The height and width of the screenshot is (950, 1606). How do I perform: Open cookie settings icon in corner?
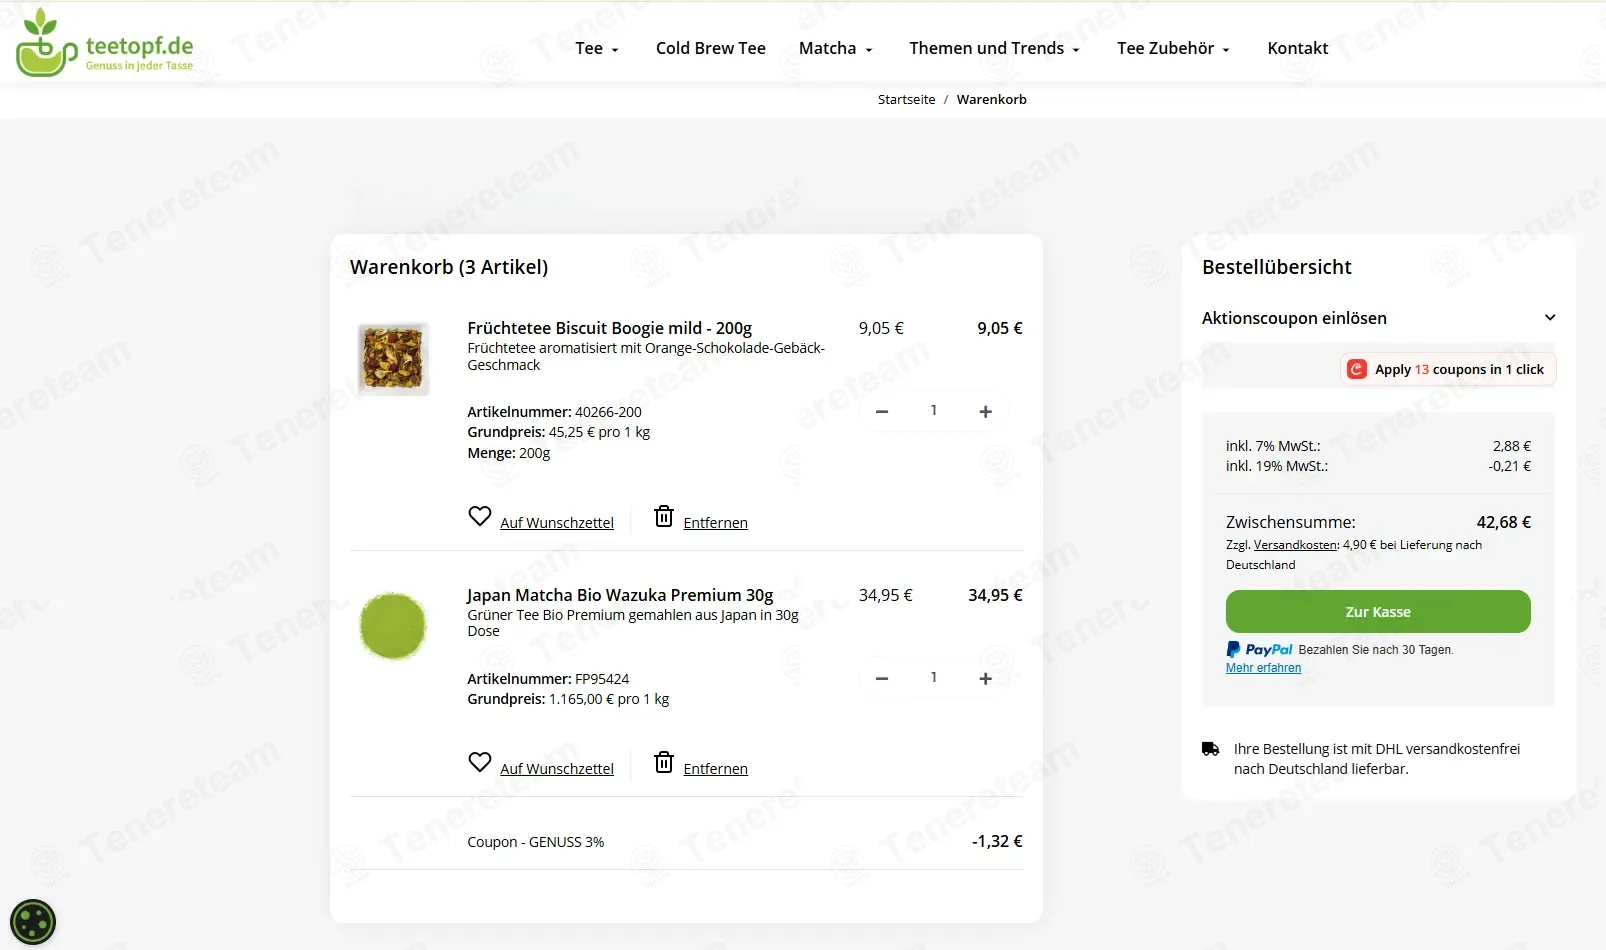(x=33, y=922)
